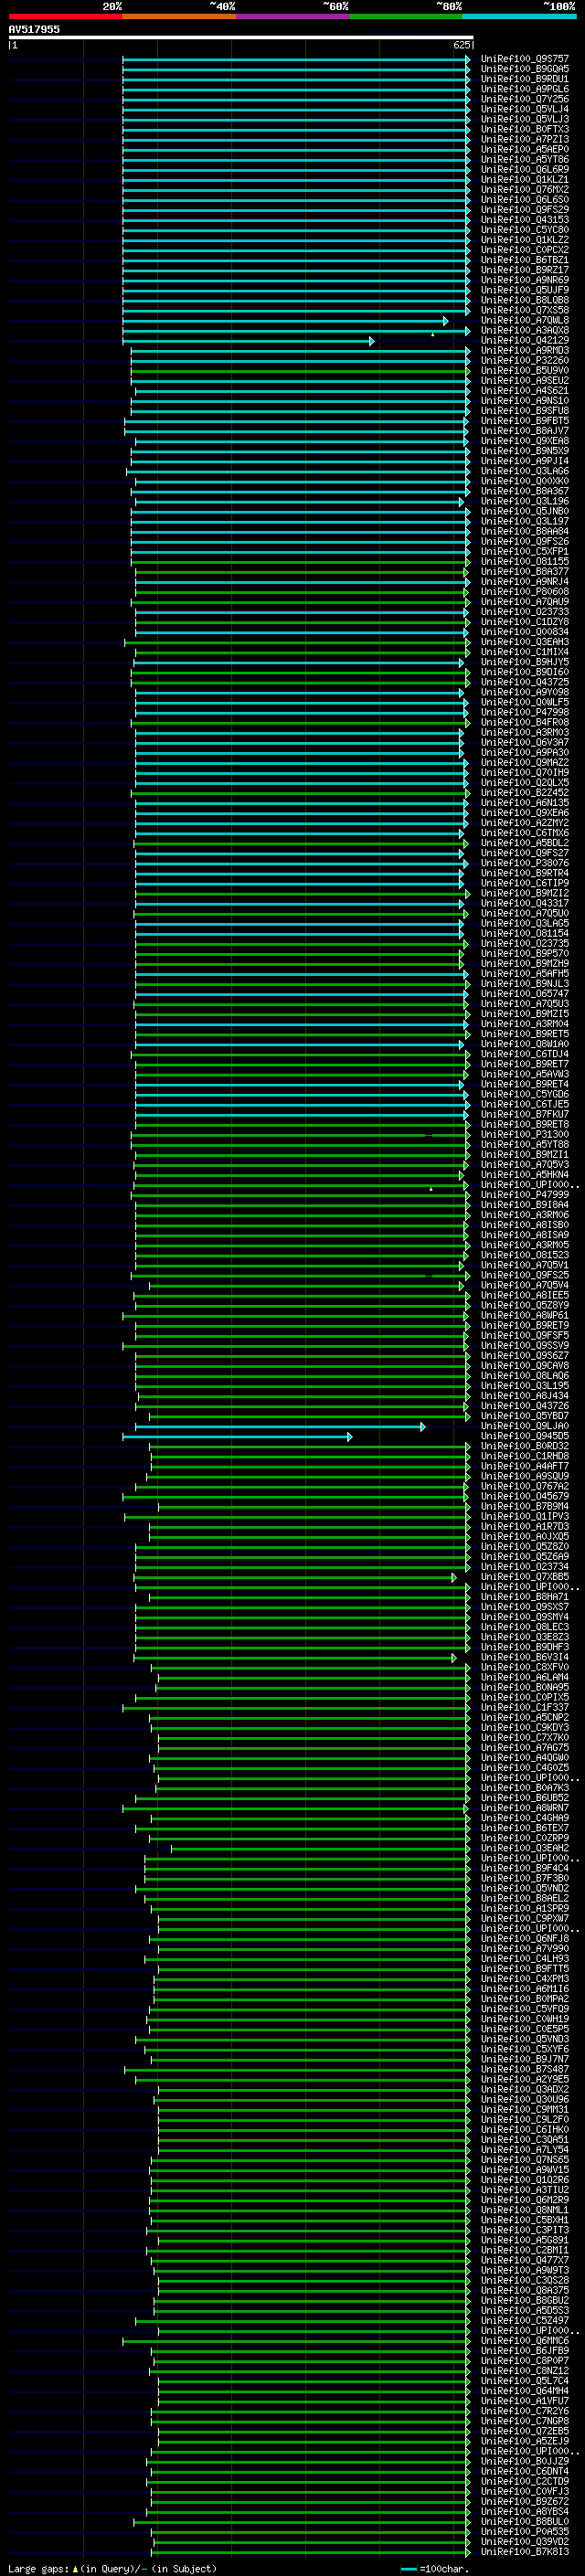Select the label UniRef100_A5ZEJ9
Image resolution: width=585 pixels, height=2576 pixels.
[525, 2441]
